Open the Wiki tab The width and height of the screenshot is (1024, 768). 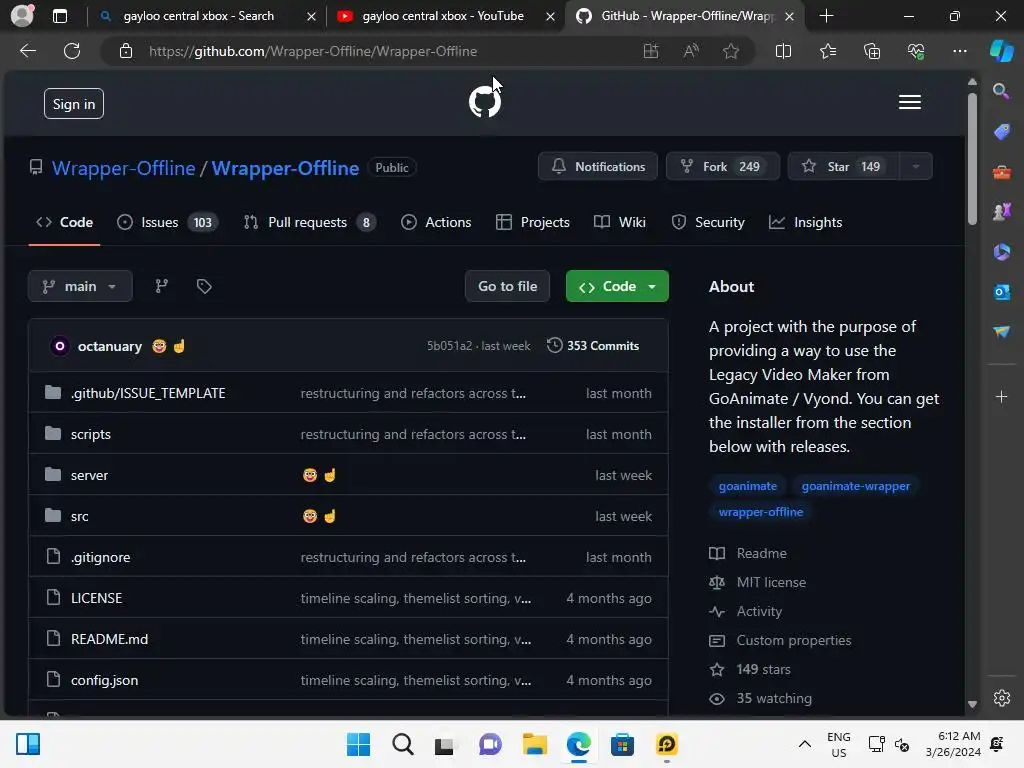tap(620, 222)
